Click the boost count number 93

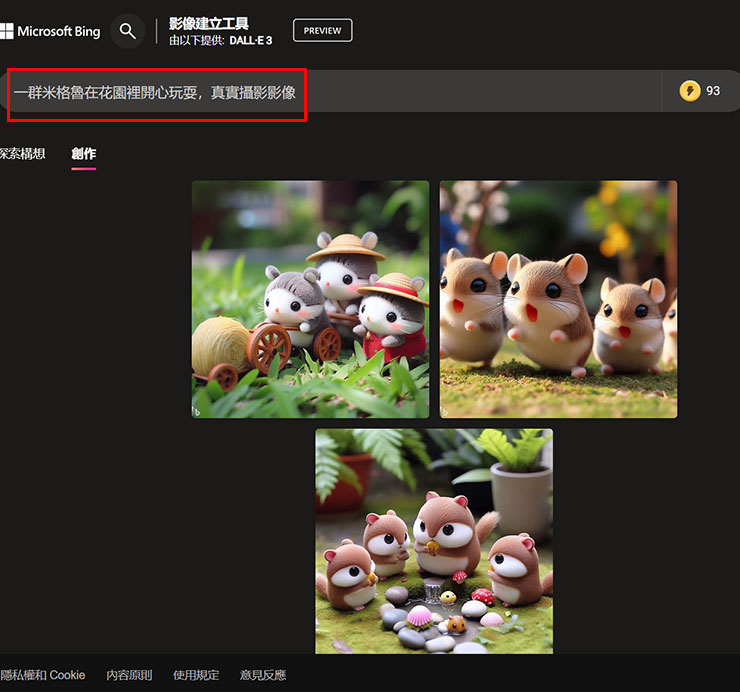[x=713, y=91]
